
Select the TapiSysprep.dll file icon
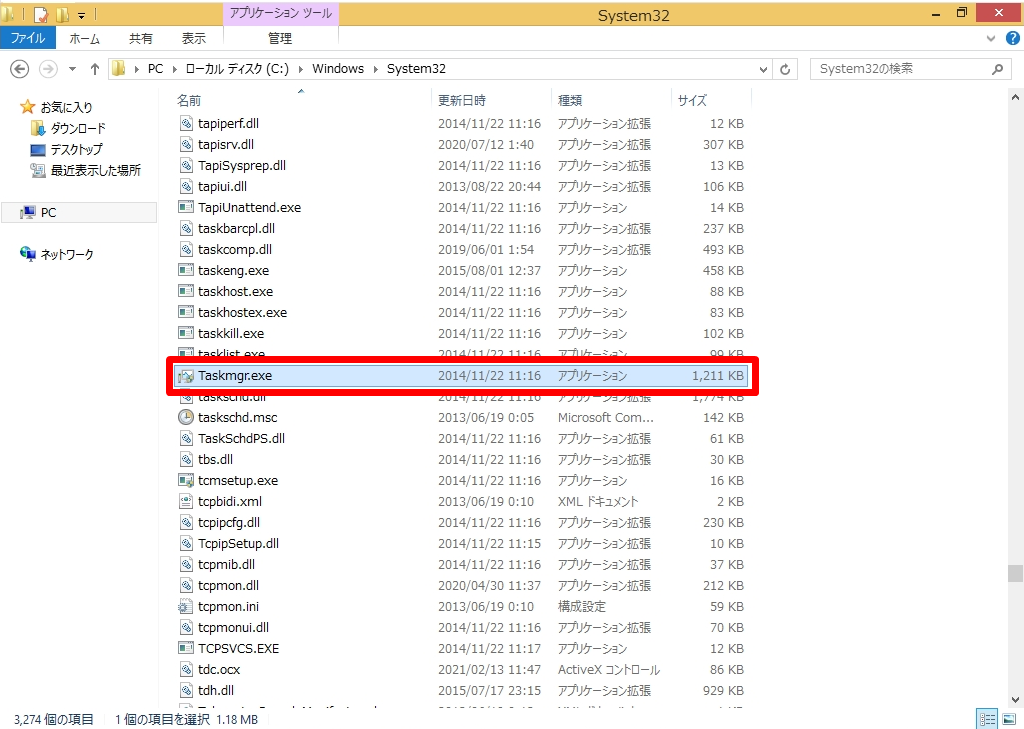(x=186, y=165)
